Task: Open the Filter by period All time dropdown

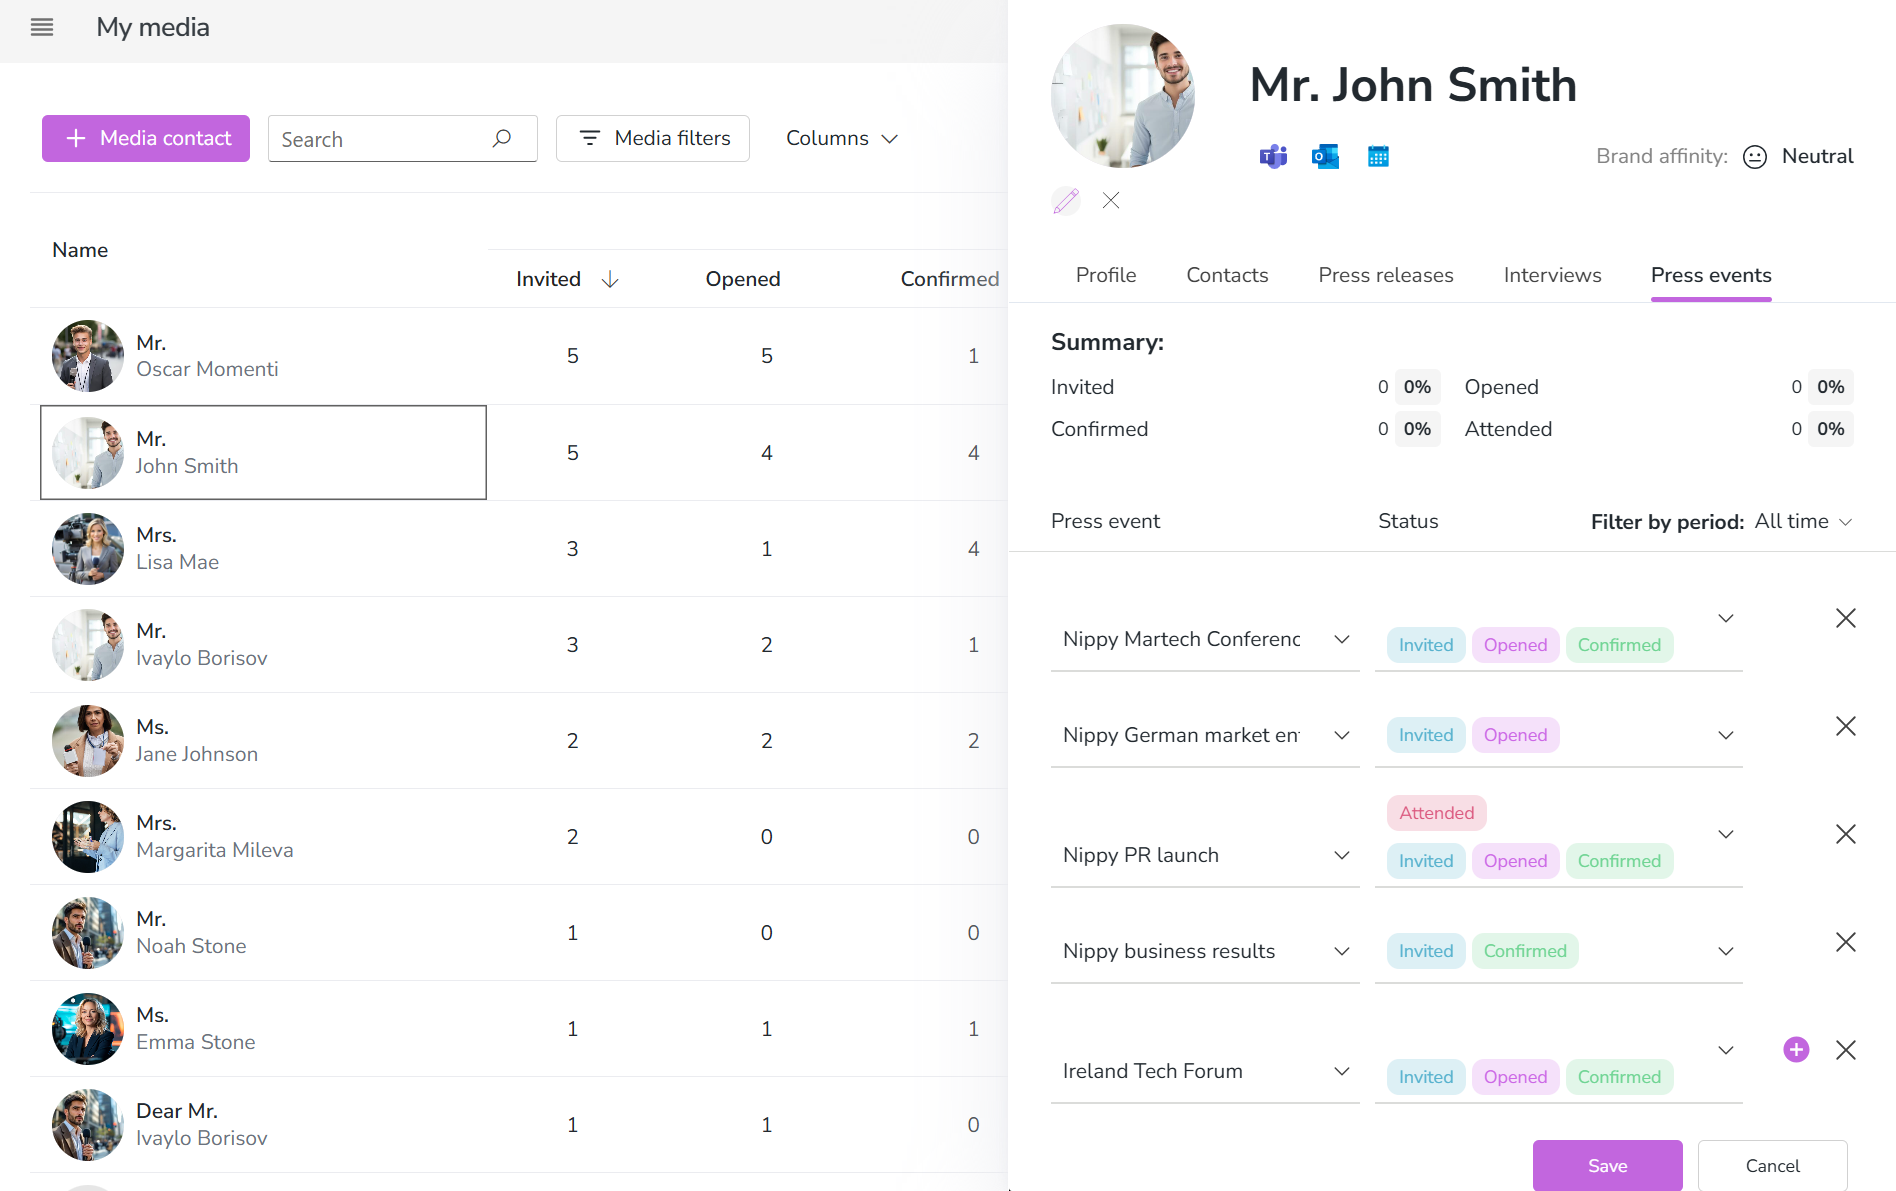Action: pyautogui.click(x=1804, y=521)
